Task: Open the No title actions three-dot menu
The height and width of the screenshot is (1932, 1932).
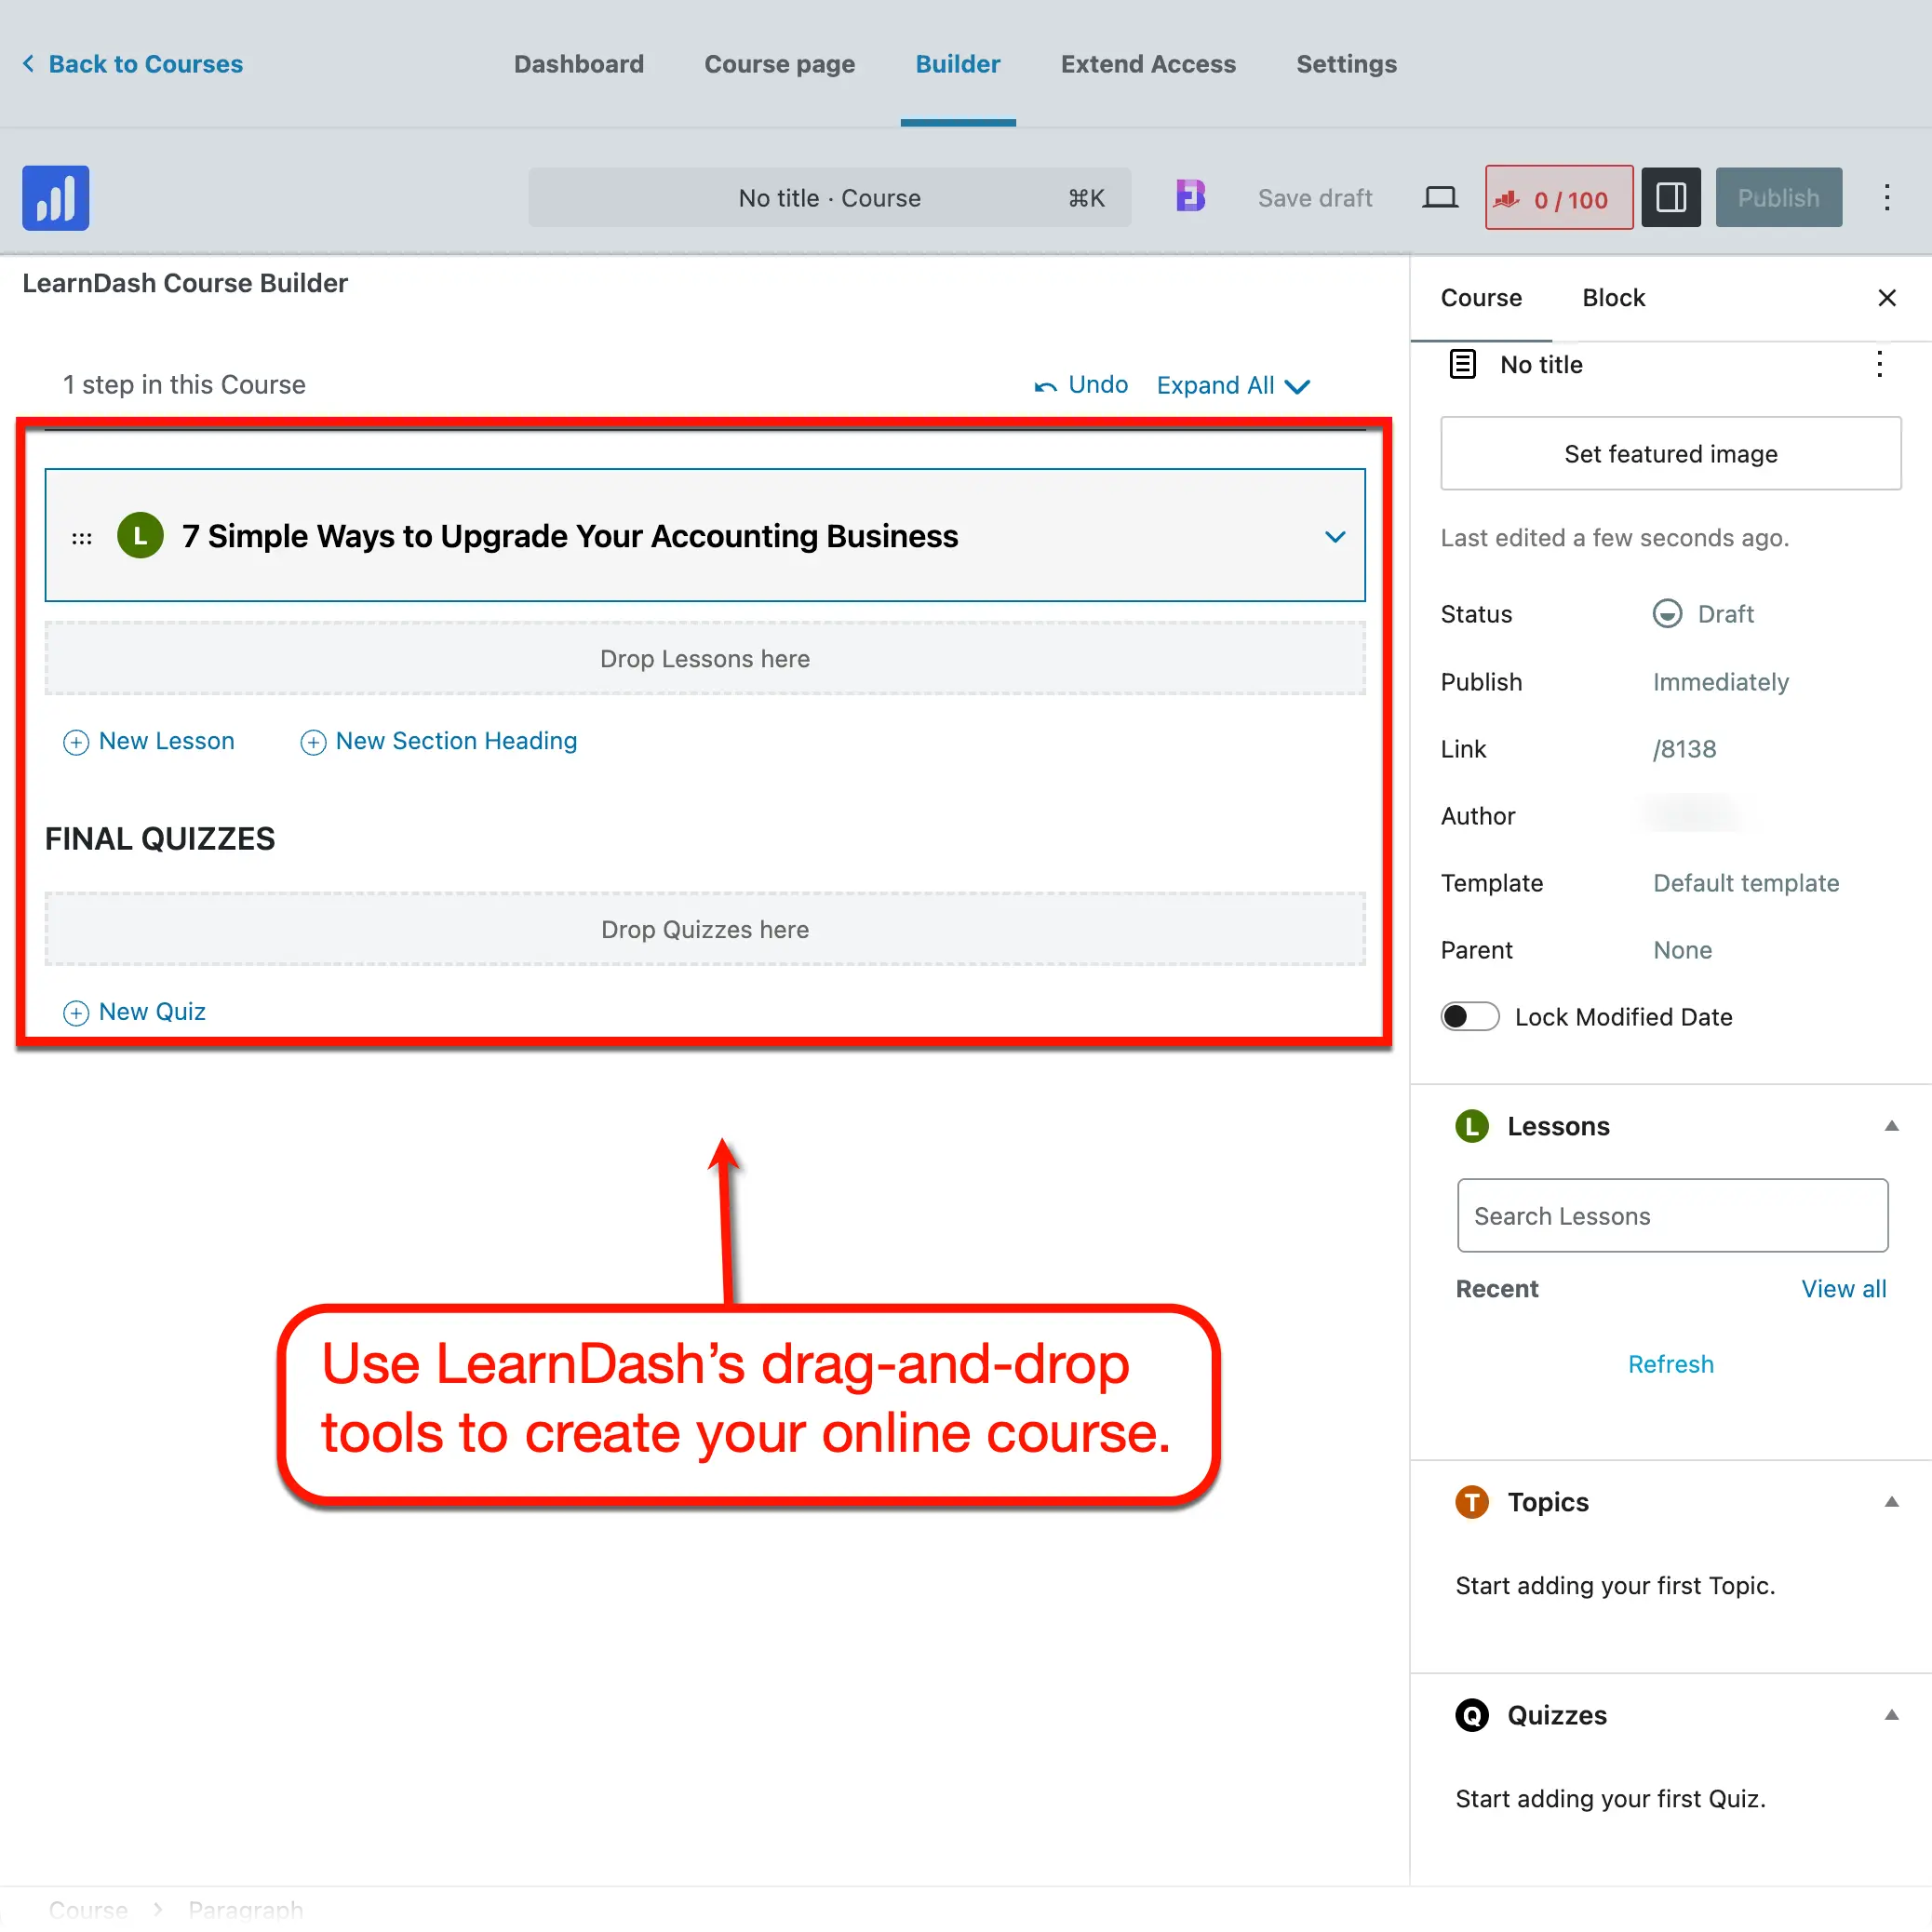Action: [x=1879, y=365]
